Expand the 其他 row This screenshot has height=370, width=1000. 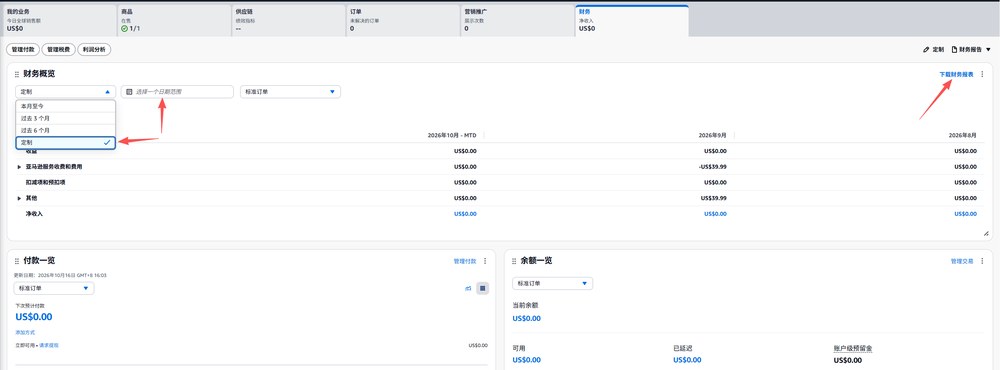click(x=19, y=198)
